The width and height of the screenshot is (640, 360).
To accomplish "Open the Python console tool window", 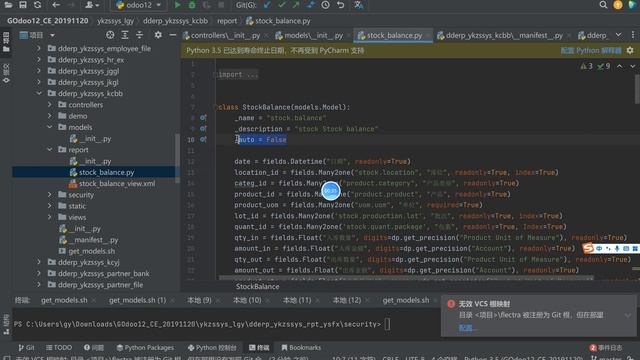I will [212, 347].
